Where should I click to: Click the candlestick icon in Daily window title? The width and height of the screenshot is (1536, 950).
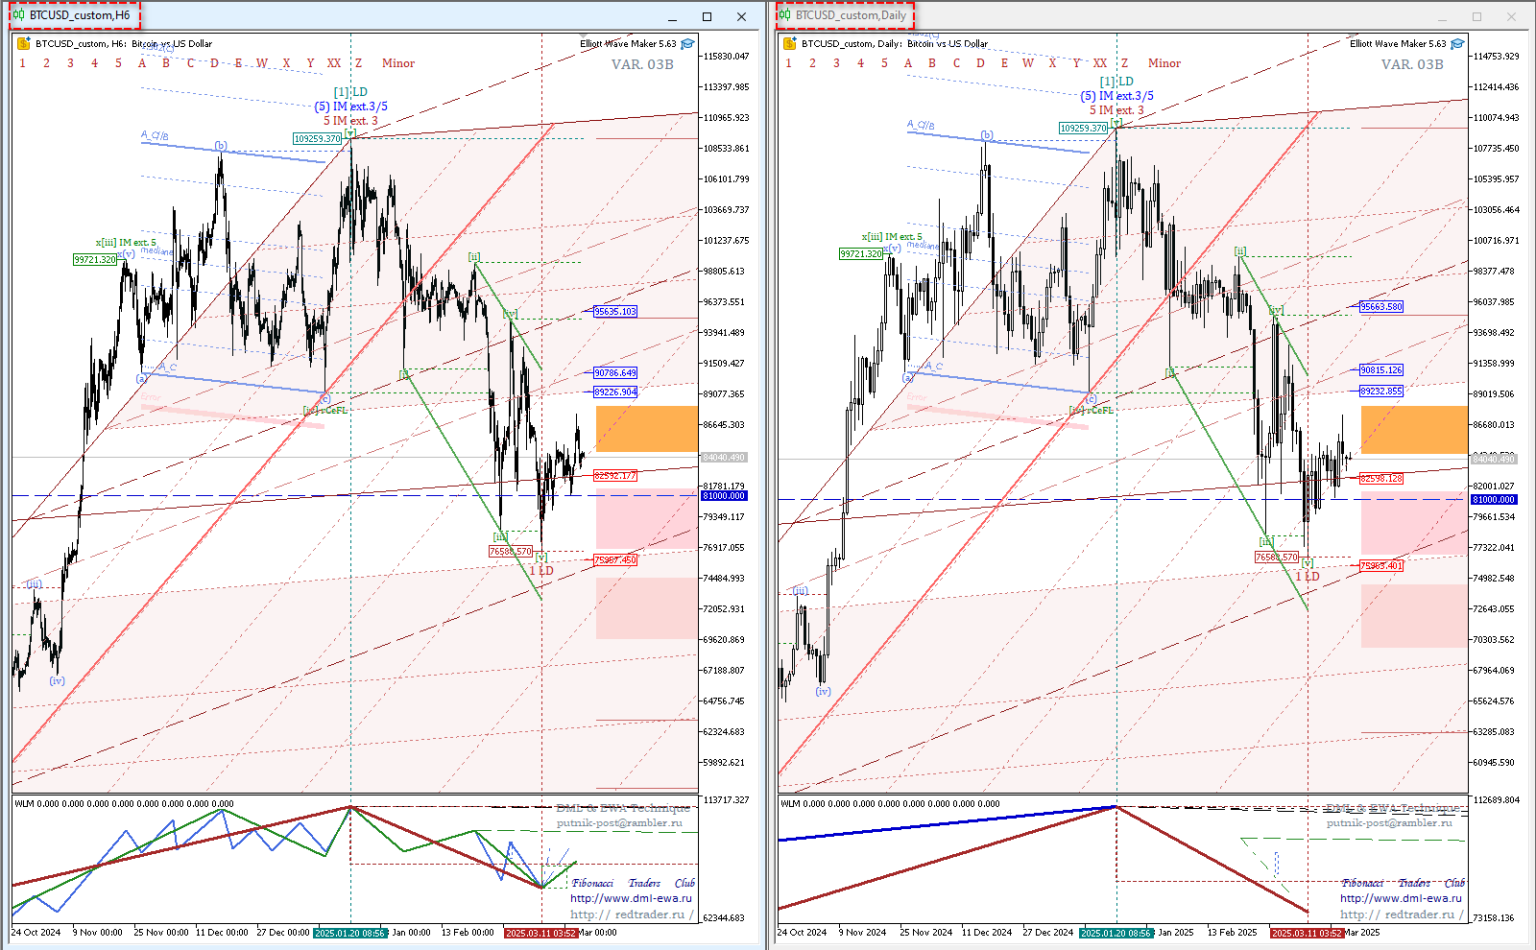[785, 16]
